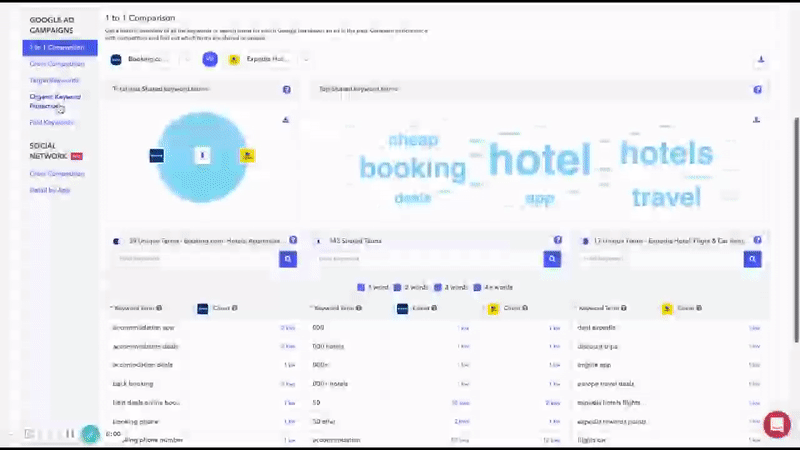Sort by Count in the Expedia unique table
The width and height of the screenshot is (800, 450).
coord(686,308)
